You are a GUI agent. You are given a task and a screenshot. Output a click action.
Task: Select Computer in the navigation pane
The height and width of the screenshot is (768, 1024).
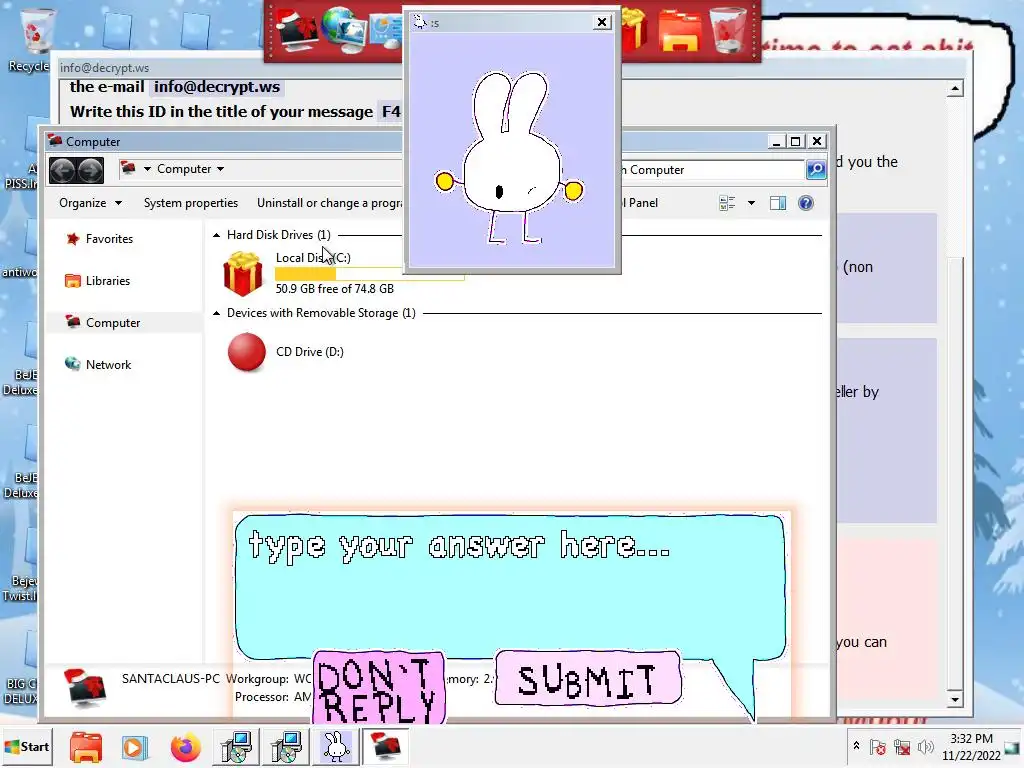(112, 323)
